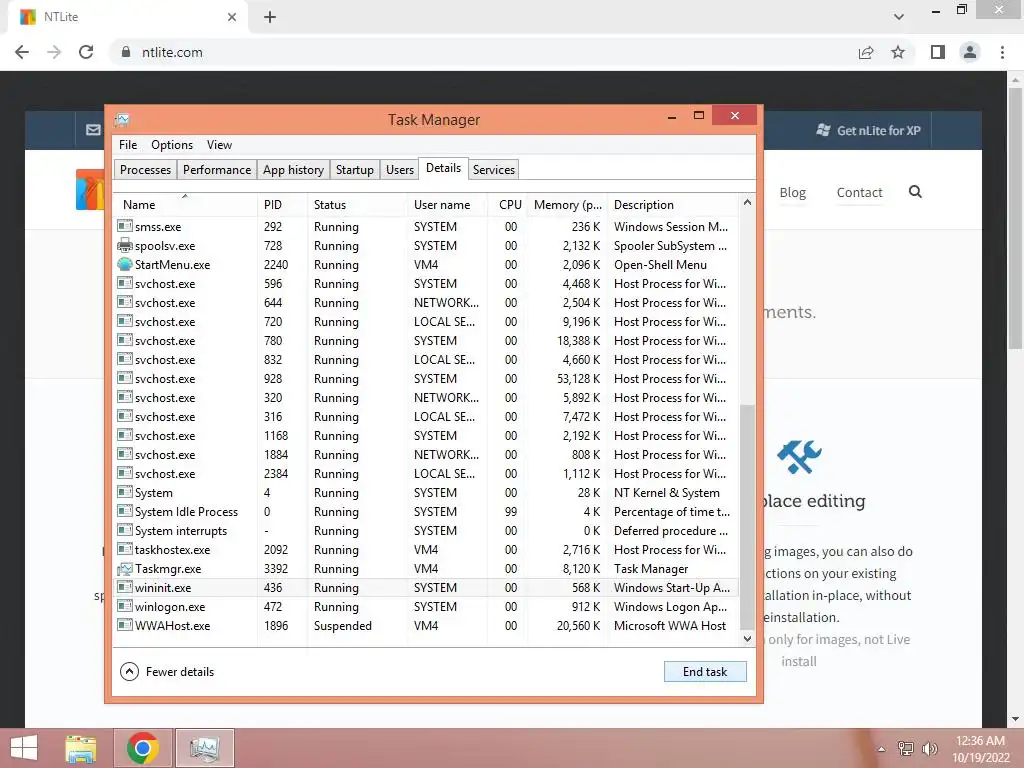Open File Explorer from the taskbar
Image resolution: width=1024 pixels, height=768 pixels.
coord(81,748)
